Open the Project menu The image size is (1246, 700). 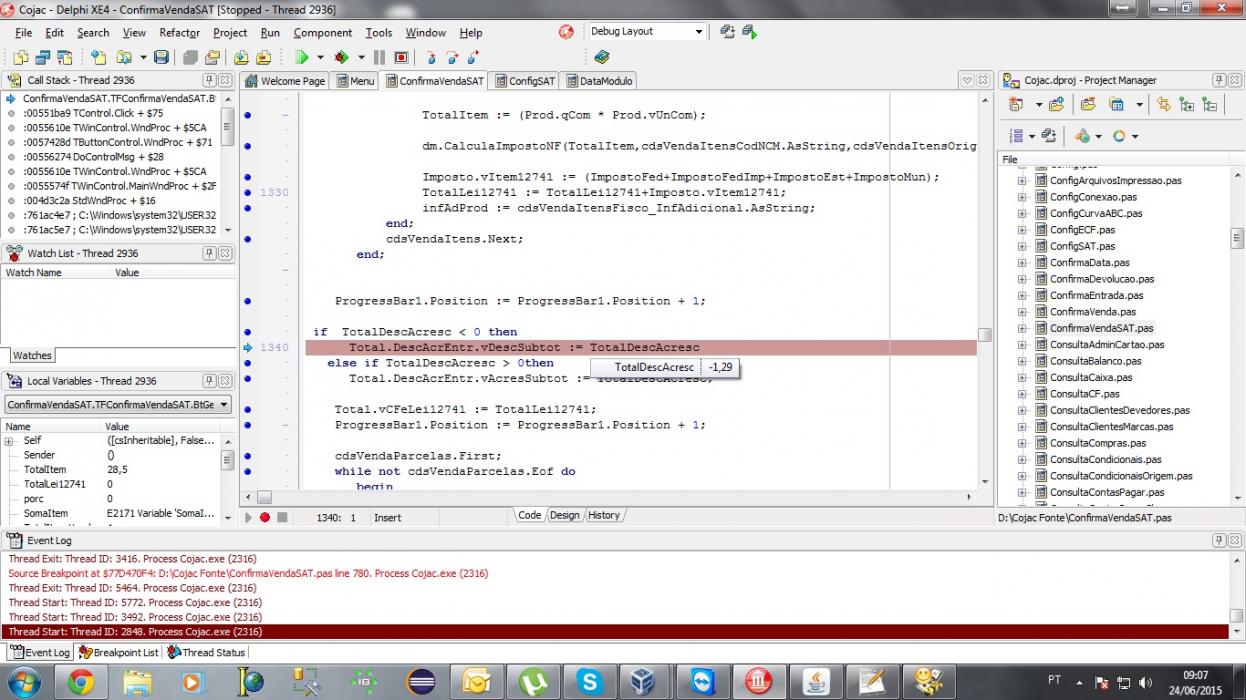(230, 32)
